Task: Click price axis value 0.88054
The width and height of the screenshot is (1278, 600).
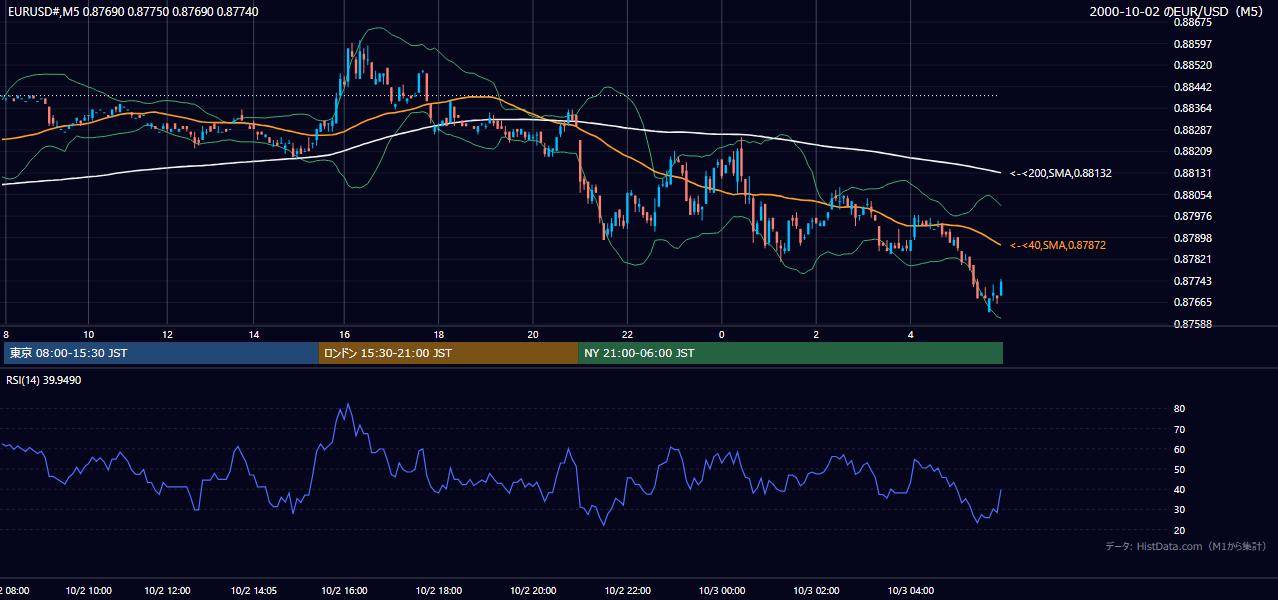Action: [1192, 195]
